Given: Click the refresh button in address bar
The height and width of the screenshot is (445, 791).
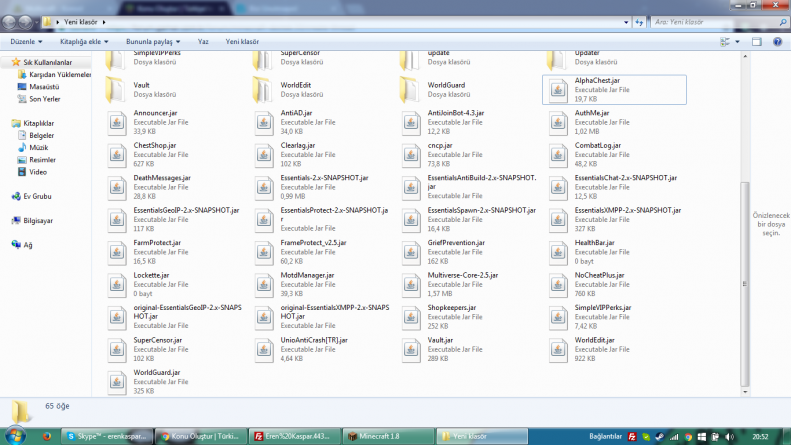Looking at the screenshot, I should click(x=640, y=22).
